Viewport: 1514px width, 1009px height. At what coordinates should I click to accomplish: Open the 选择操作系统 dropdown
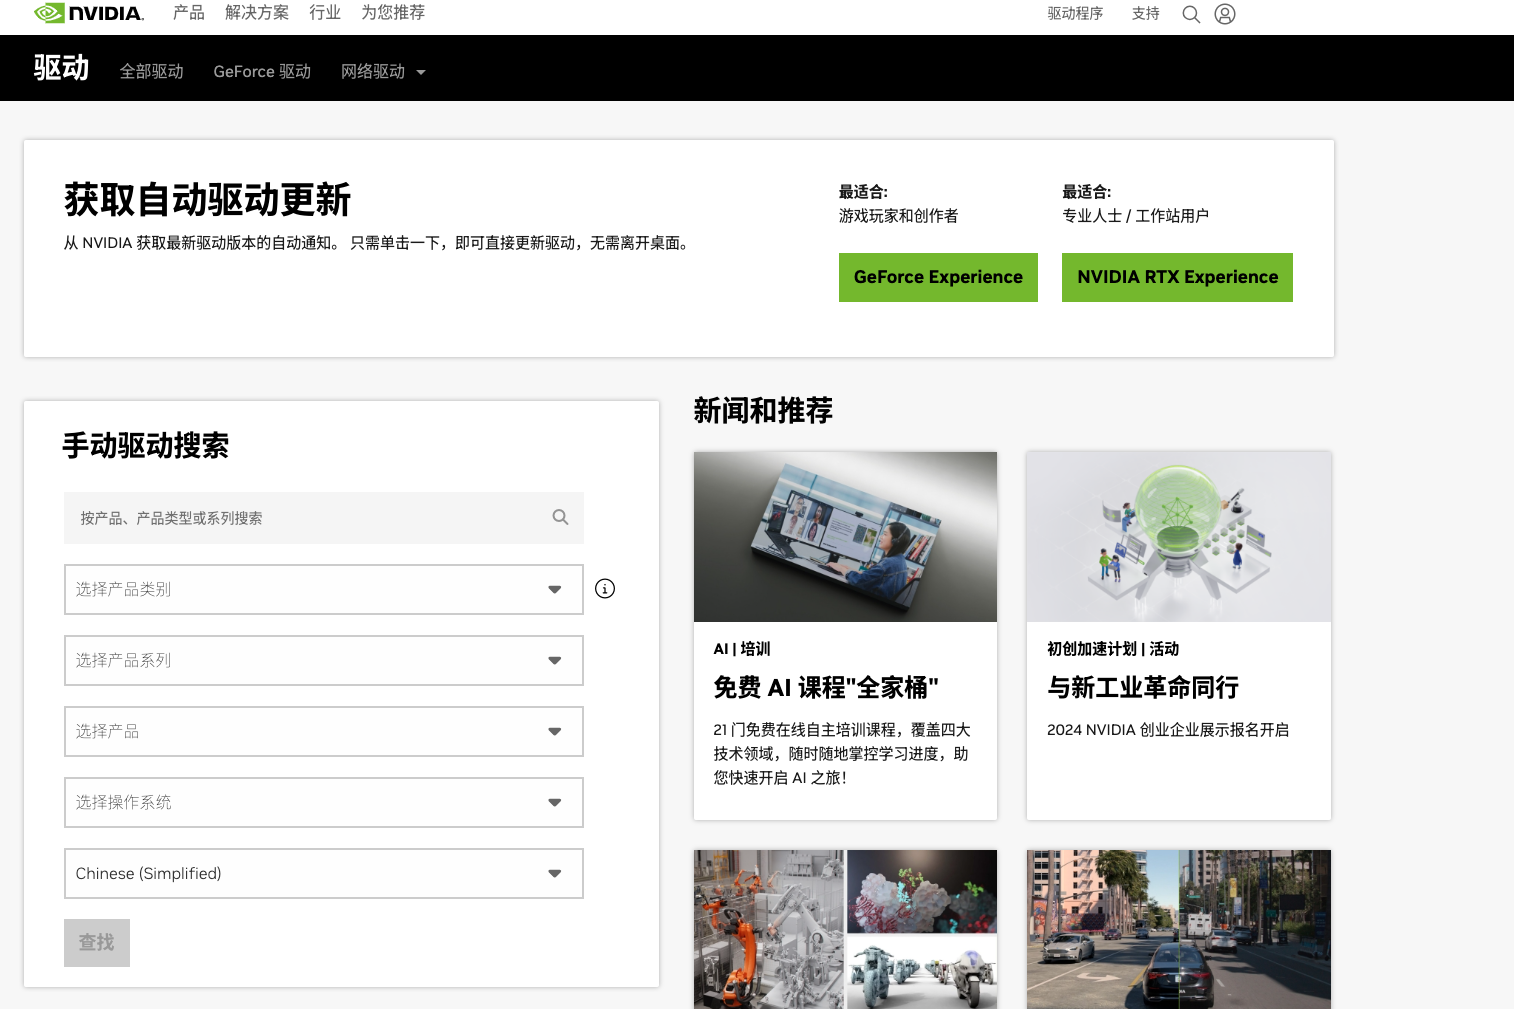pos(323,803)
